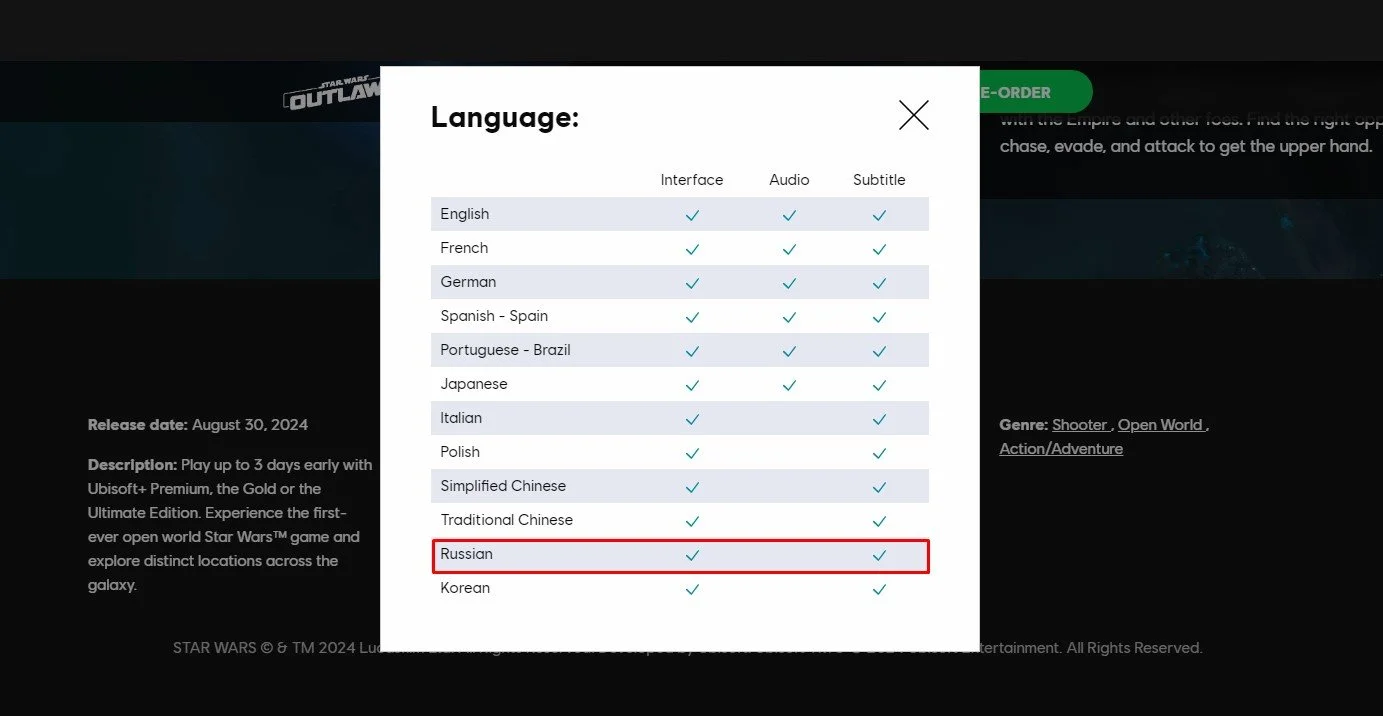Close the Language dialog with the X icon
This screenshot has width=1383, height=716.
point(914,115)
